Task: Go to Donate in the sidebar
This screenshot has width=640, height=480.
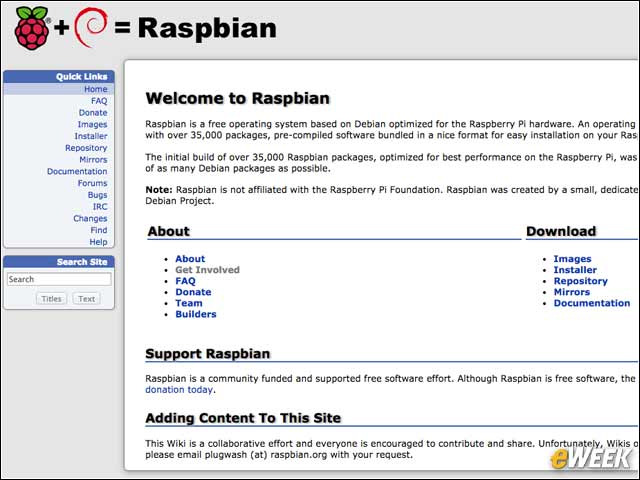Action: tap(92, 113)
